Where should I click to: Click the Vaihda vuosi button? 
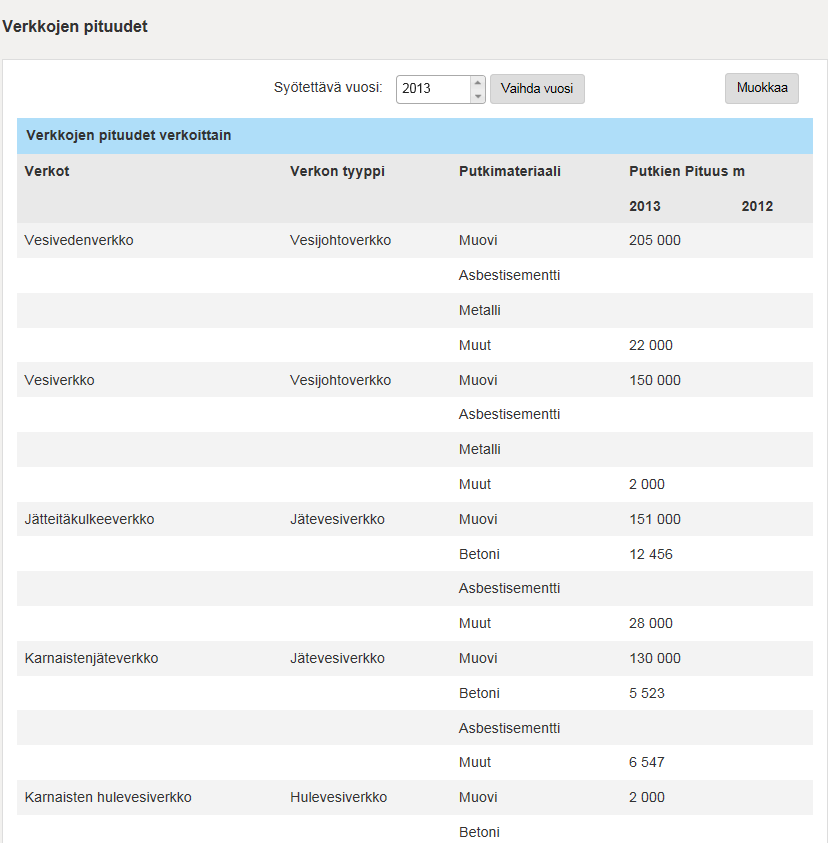click(x=537, y=89)
